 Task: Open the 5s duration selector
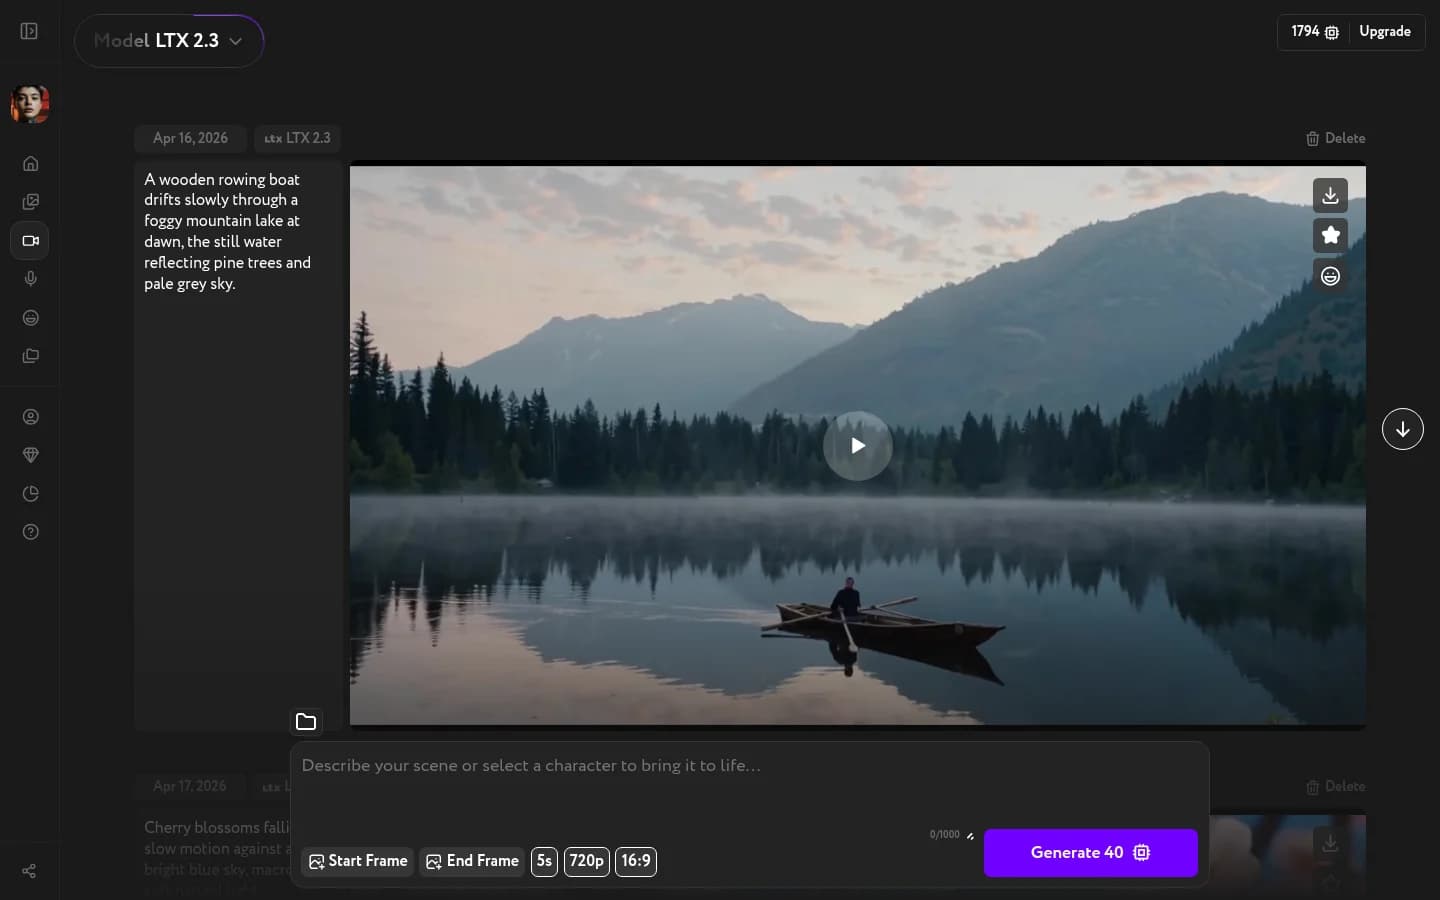(x=544, y=862)
